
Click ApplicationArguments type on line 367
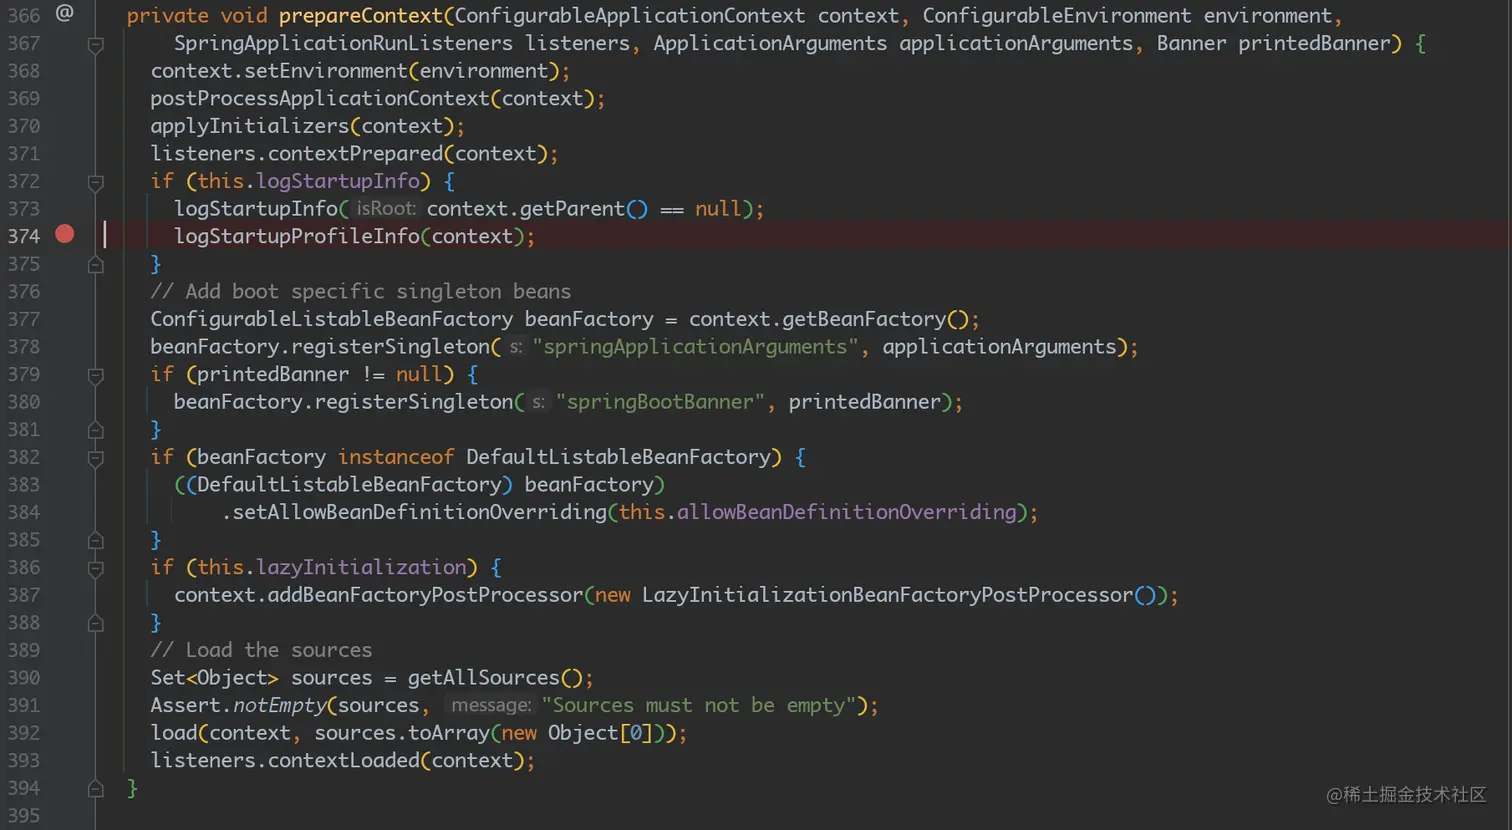[770, 44]
